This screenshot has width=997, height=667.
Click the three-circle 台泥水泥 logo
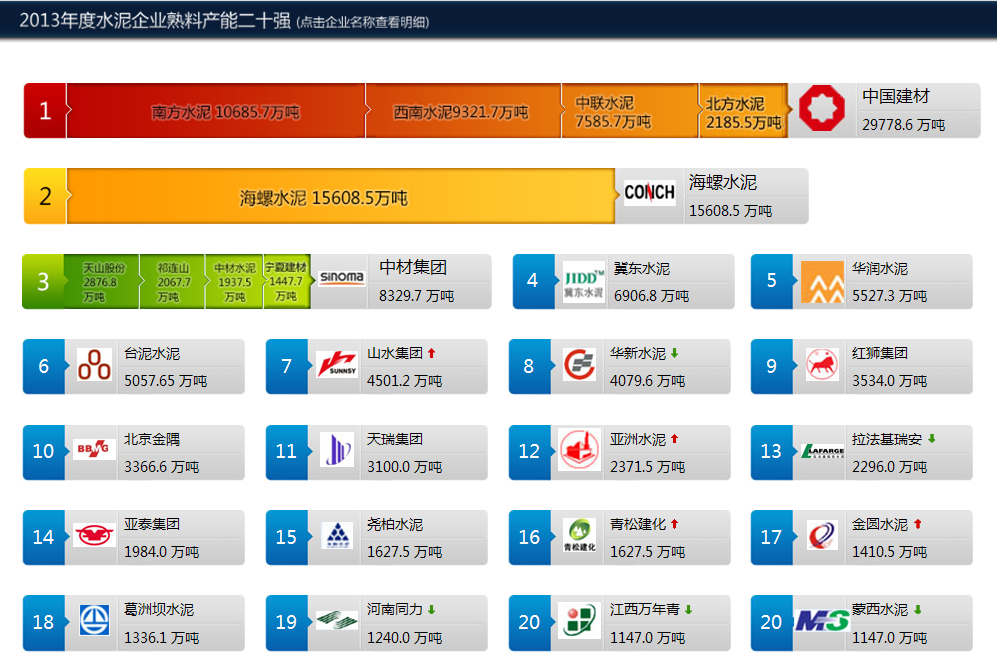click(x=94, y=365)
